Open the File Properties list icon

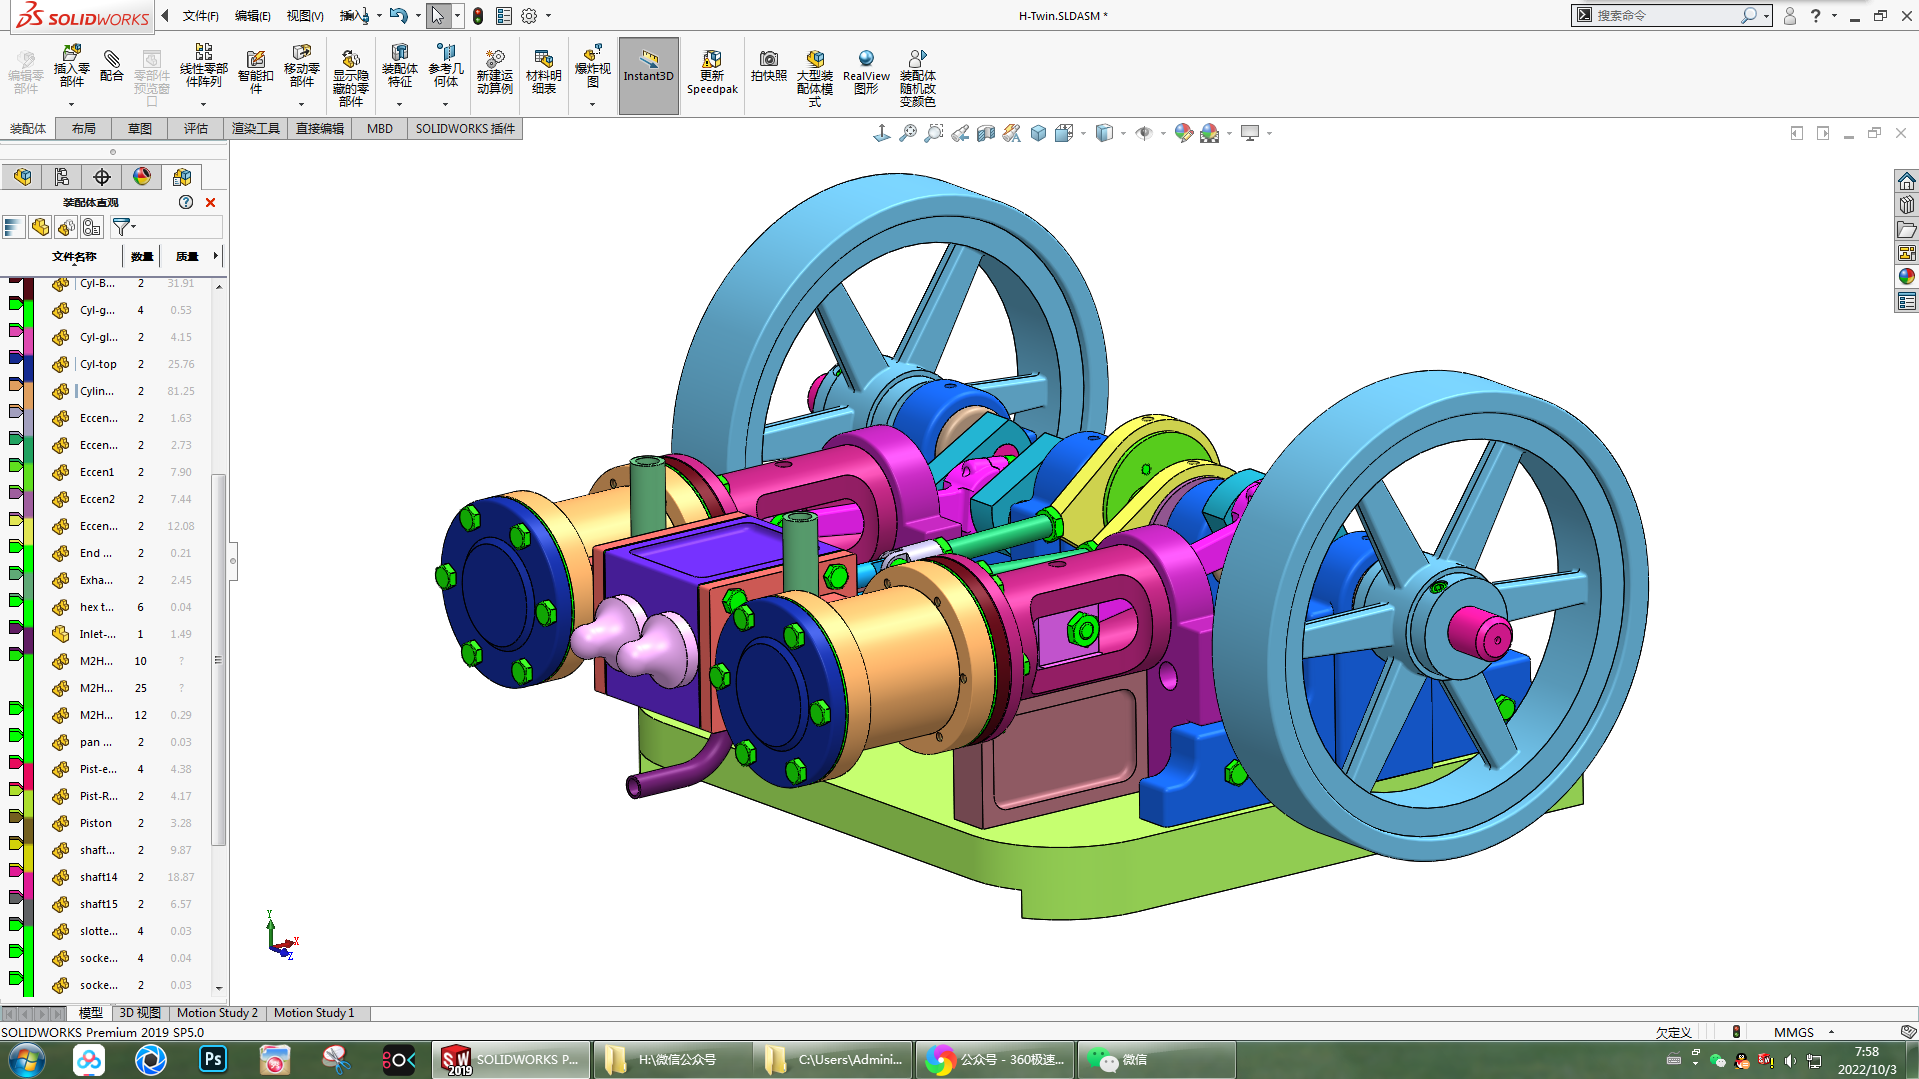[503, 16]
